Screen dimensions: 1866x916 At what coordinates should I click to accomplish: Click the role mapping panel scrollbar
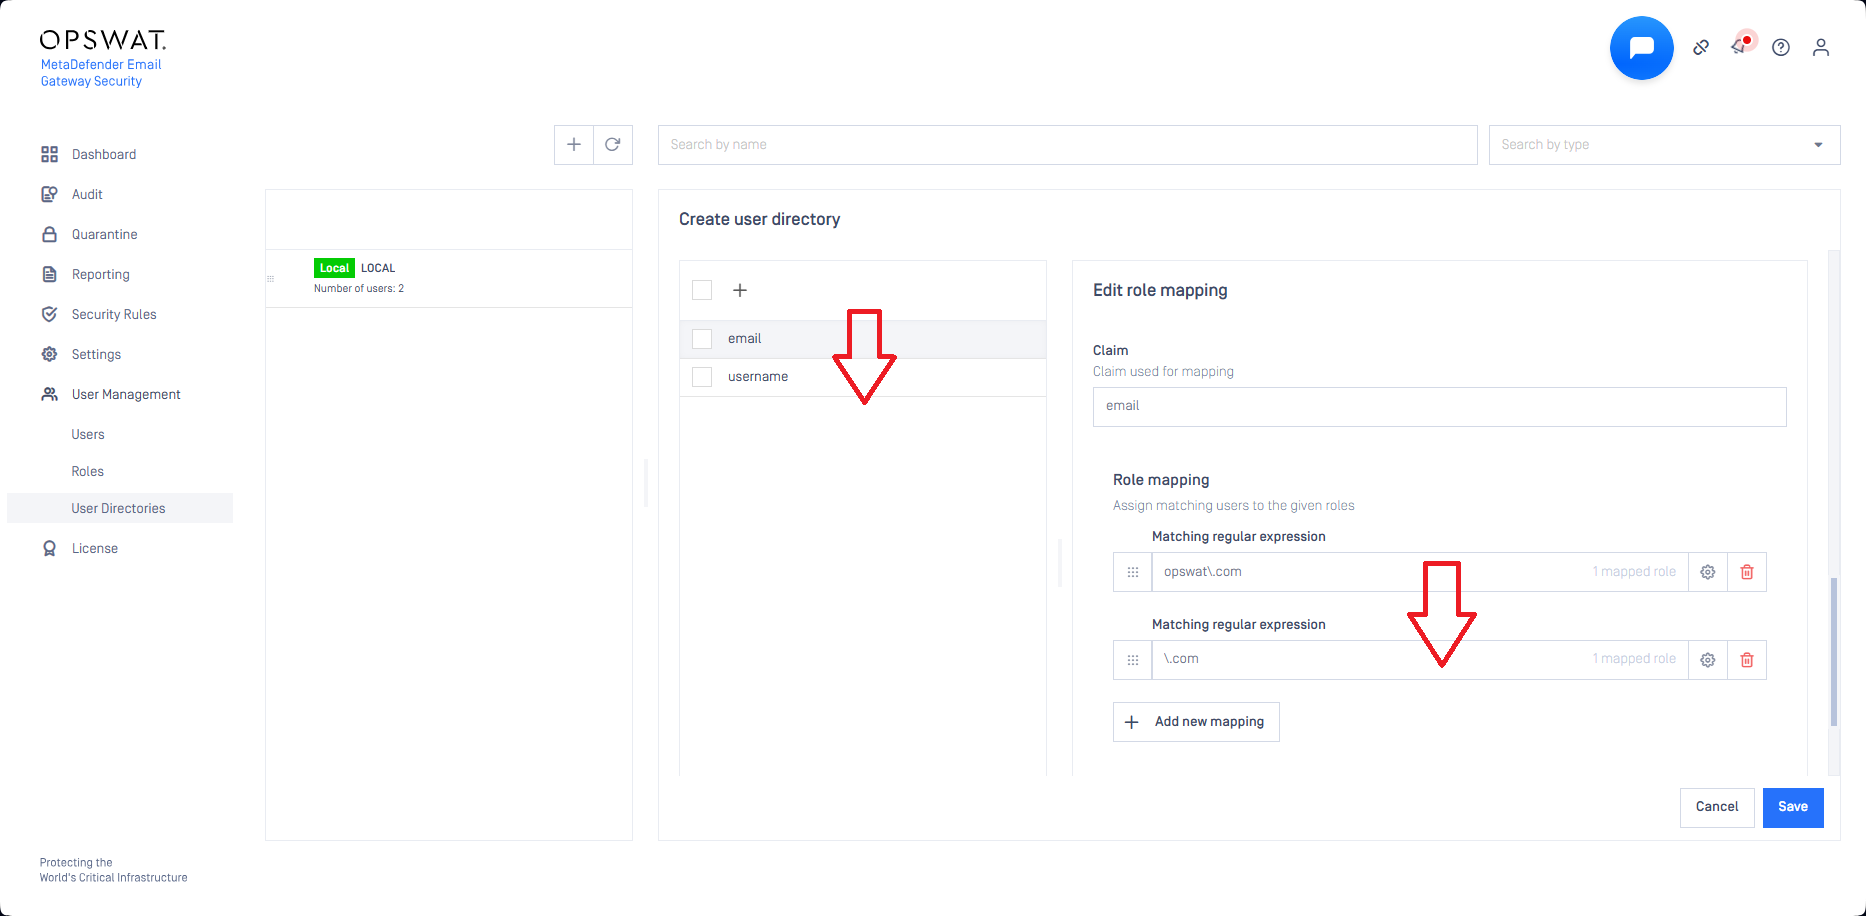point(1833,650)
